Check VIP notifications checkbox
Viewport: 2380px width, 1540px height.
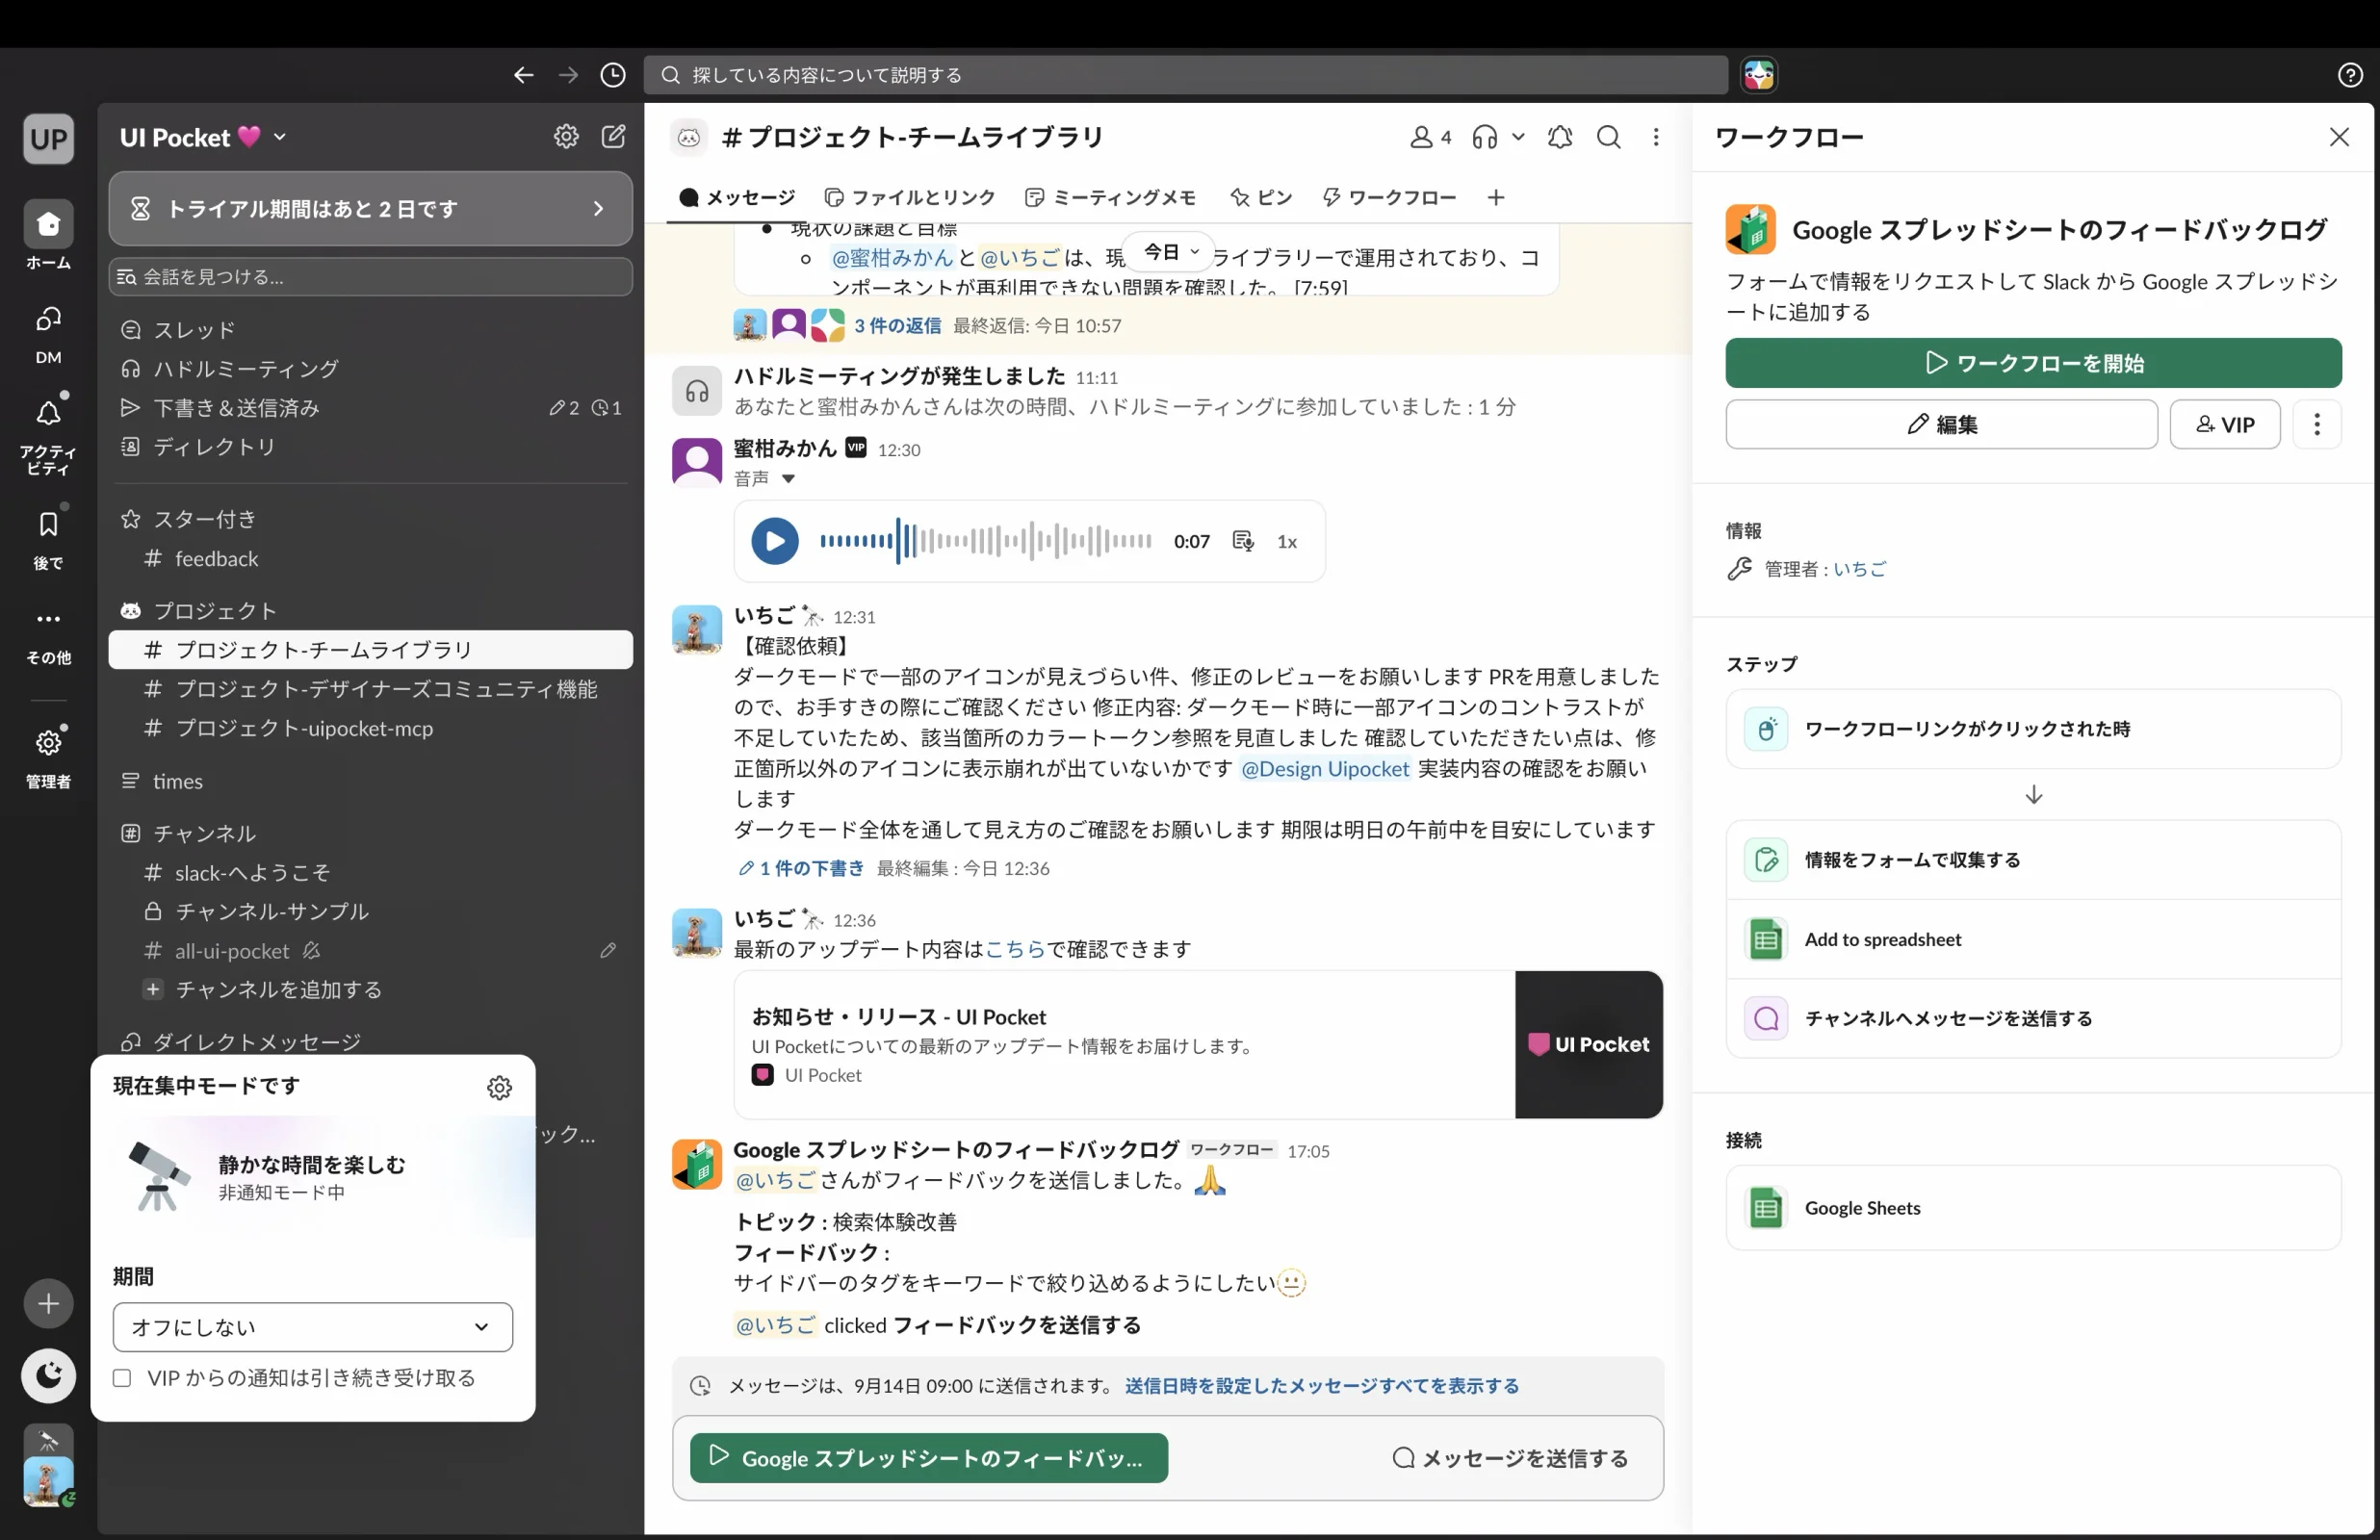pos(122,1378)
